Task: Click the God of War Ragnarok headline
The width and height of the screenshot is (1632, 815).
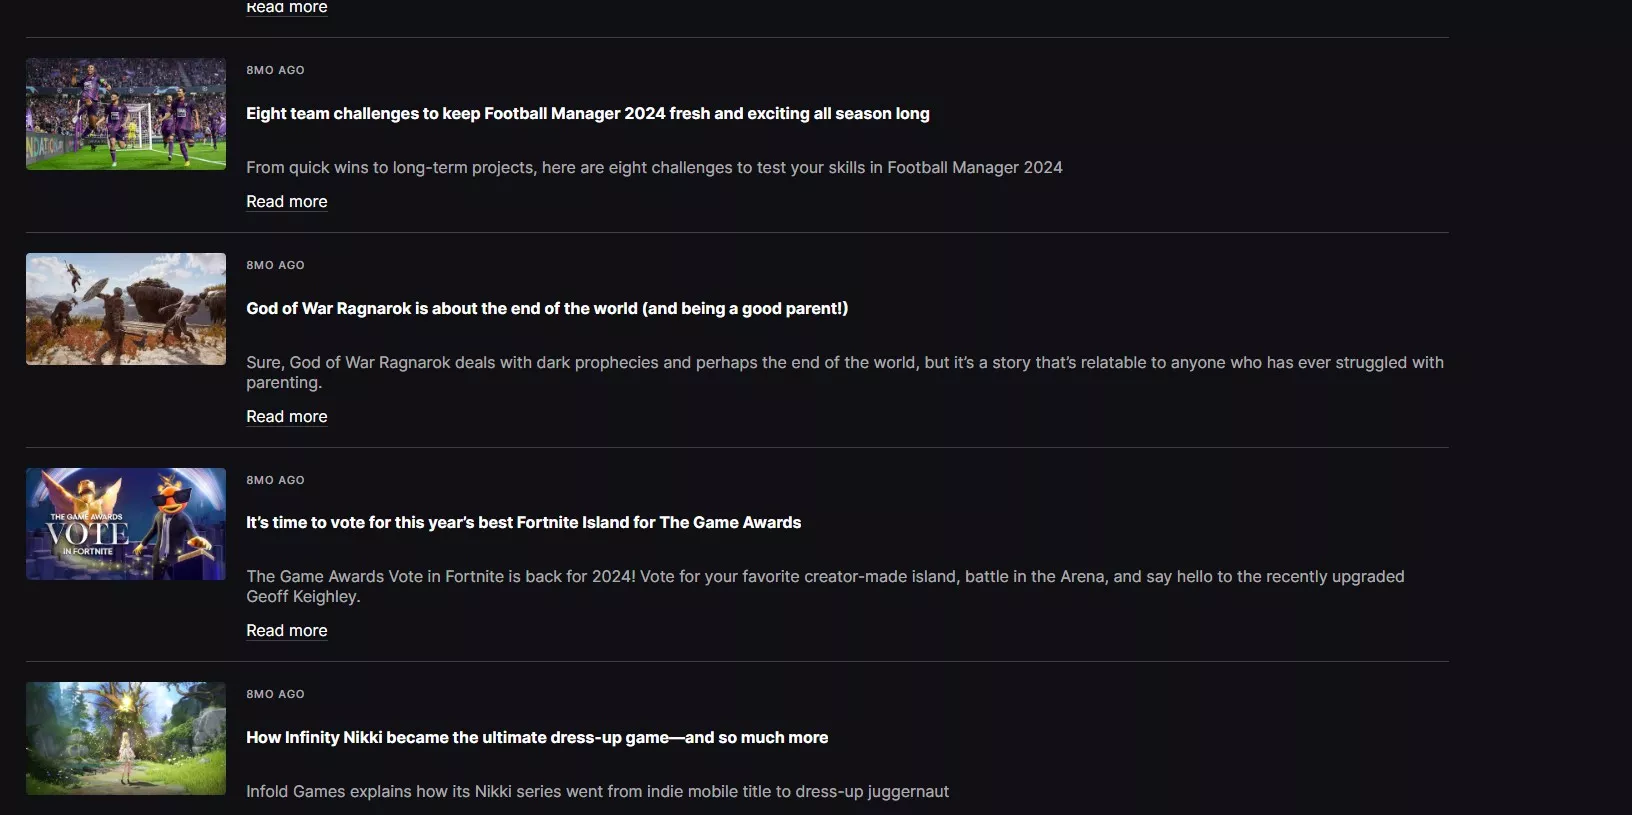Action: (546, 309)
